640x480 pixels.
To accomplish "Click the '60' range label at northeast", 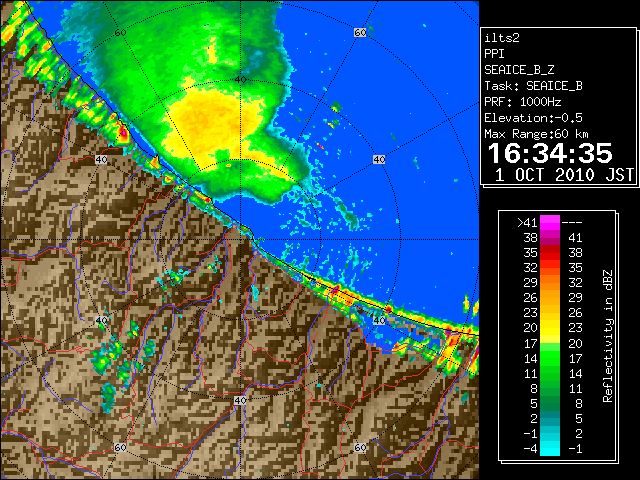I will coord(360,33).
